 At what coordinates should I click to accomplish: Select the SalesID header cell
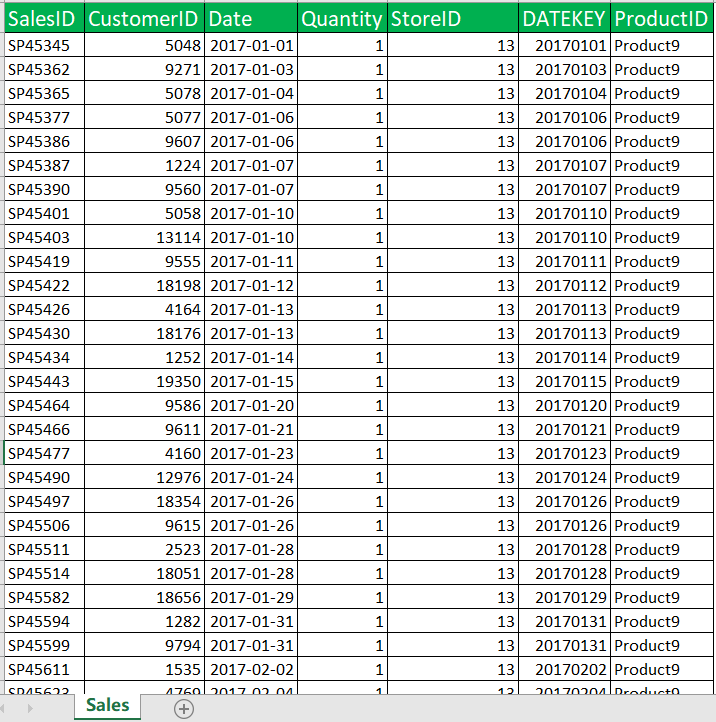pos(44,18)
